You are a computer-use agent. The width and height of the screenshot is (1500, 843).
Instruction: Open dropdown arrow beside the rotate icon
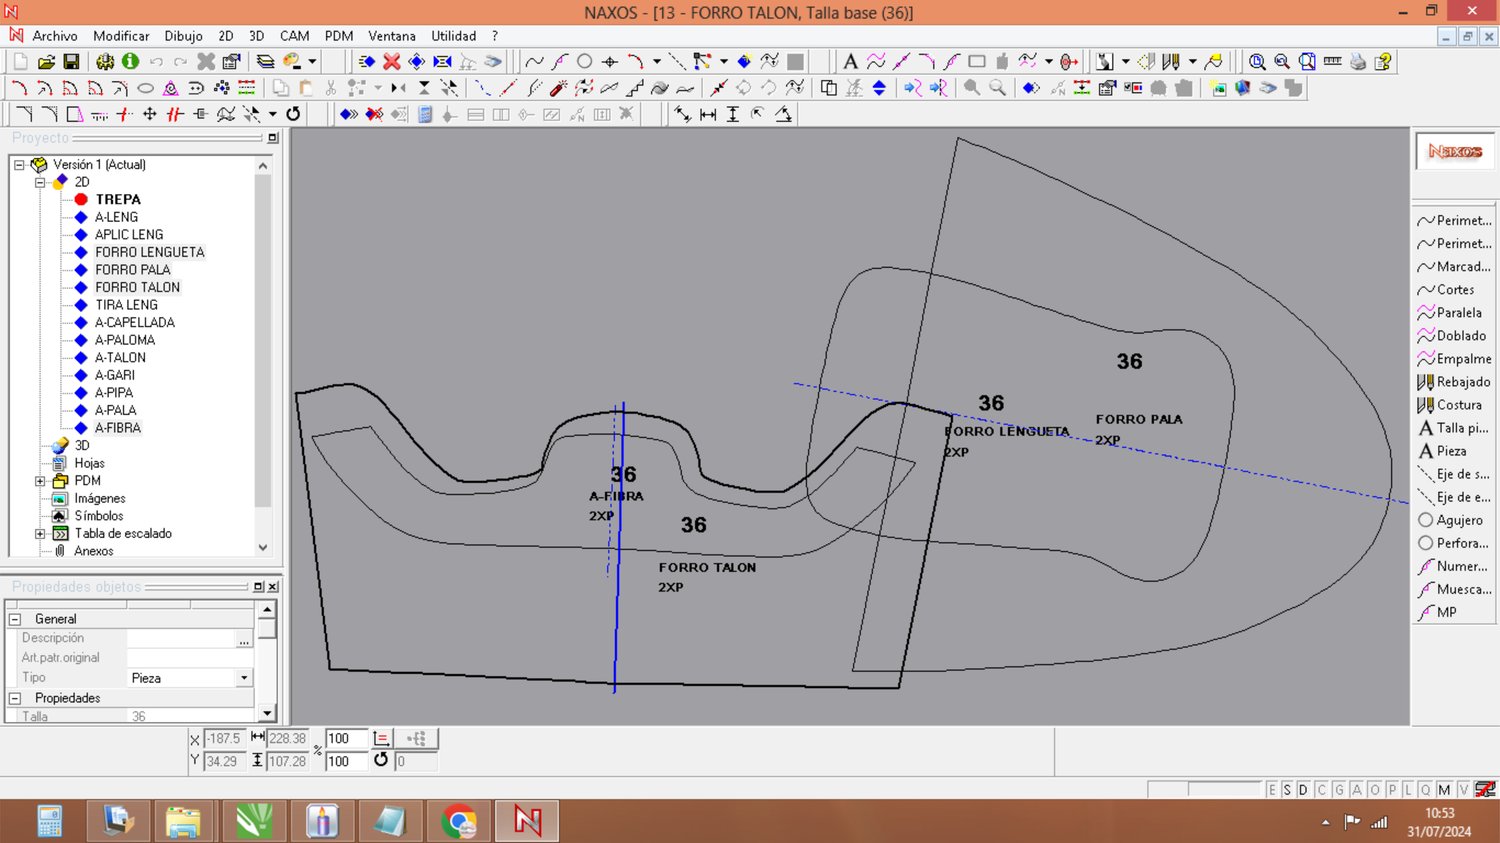point(273,114)
